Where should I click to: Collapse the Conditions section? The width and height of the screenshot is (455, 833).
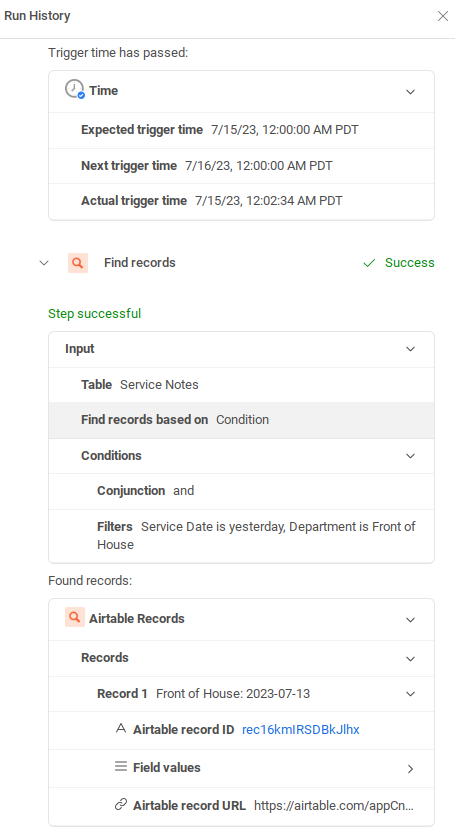pos(410,456)
